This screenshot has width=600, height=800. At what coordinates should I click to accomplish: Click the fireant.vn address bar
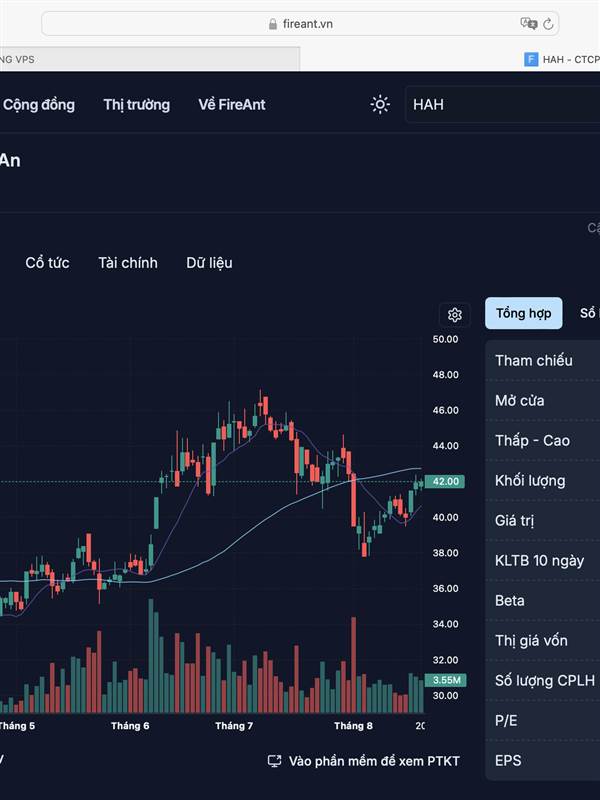point(300,24)
